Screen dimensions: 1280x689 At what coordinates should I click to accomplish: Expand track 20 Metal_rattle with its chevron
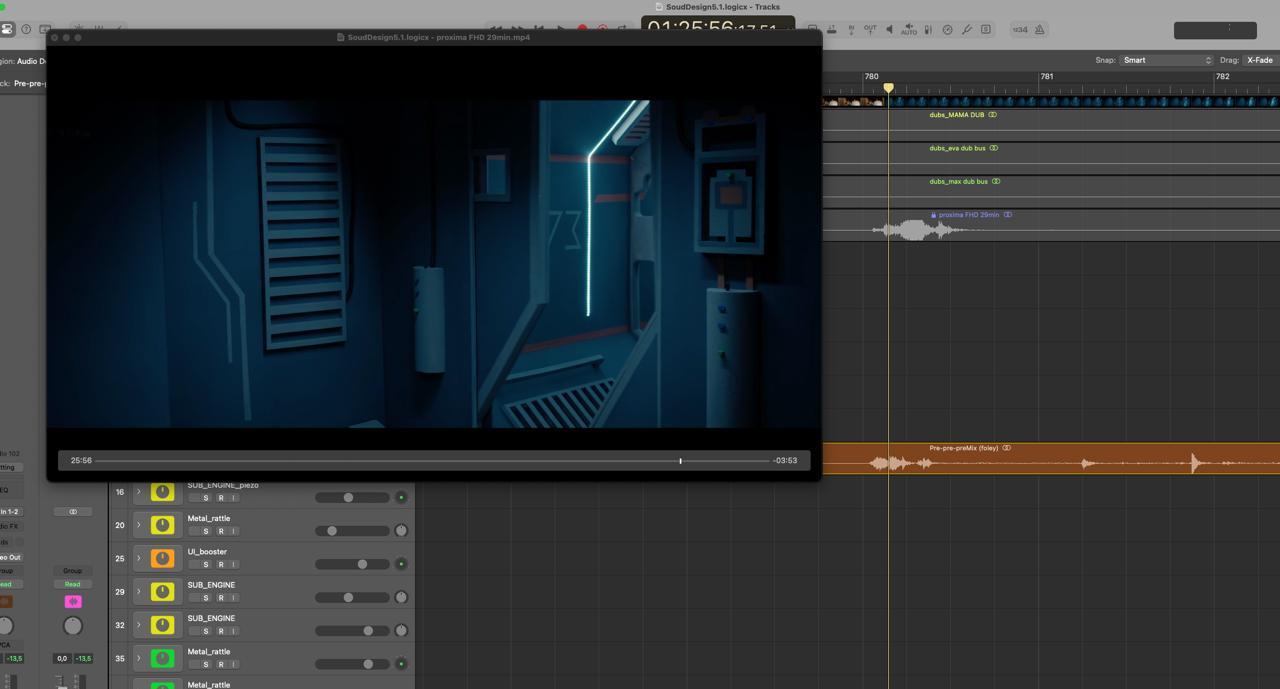tap(139, 525)
